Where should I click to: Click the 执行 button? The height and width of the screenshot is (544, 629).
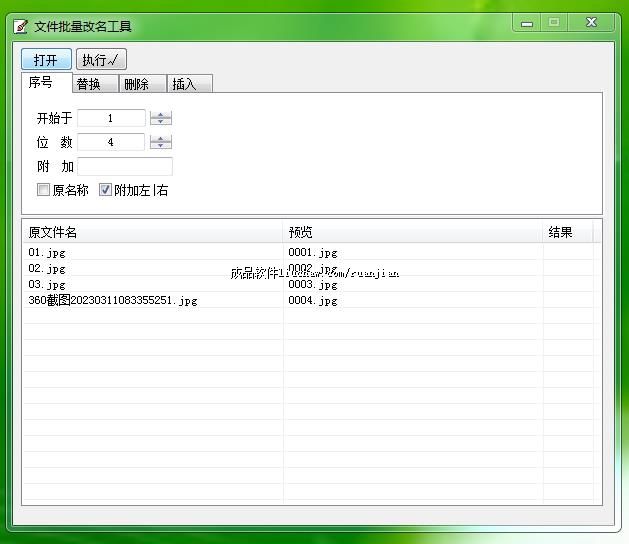coord(101,60)
